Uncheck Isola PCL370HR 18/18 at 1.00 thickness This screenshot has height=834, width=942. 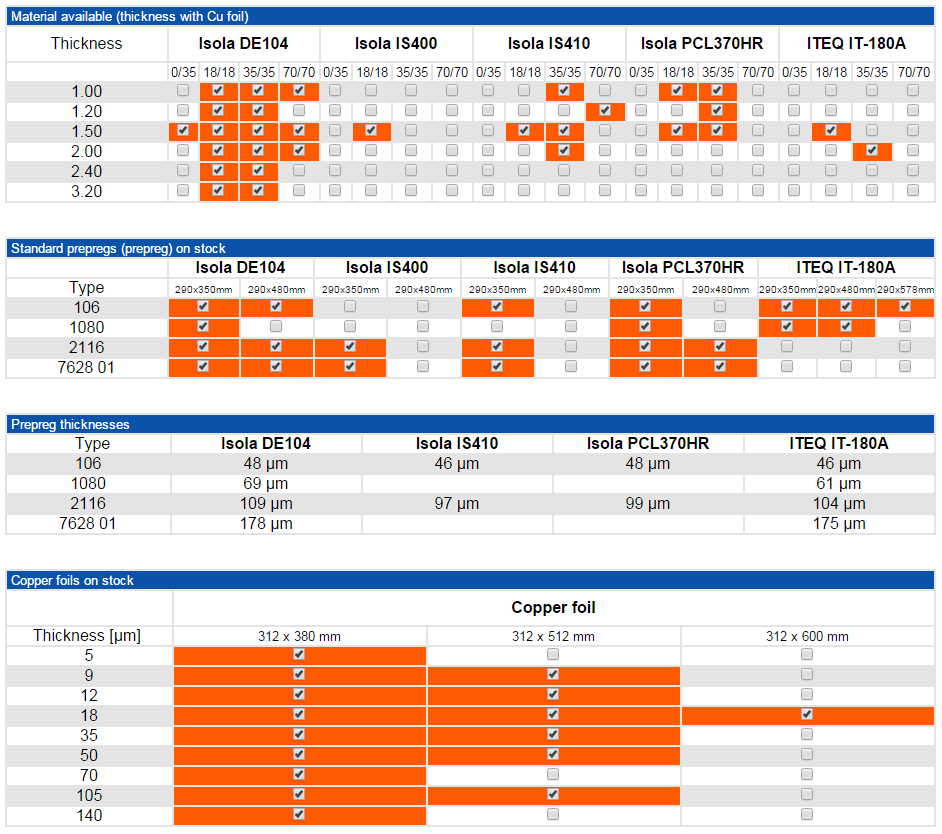click(x=677, y=91)
